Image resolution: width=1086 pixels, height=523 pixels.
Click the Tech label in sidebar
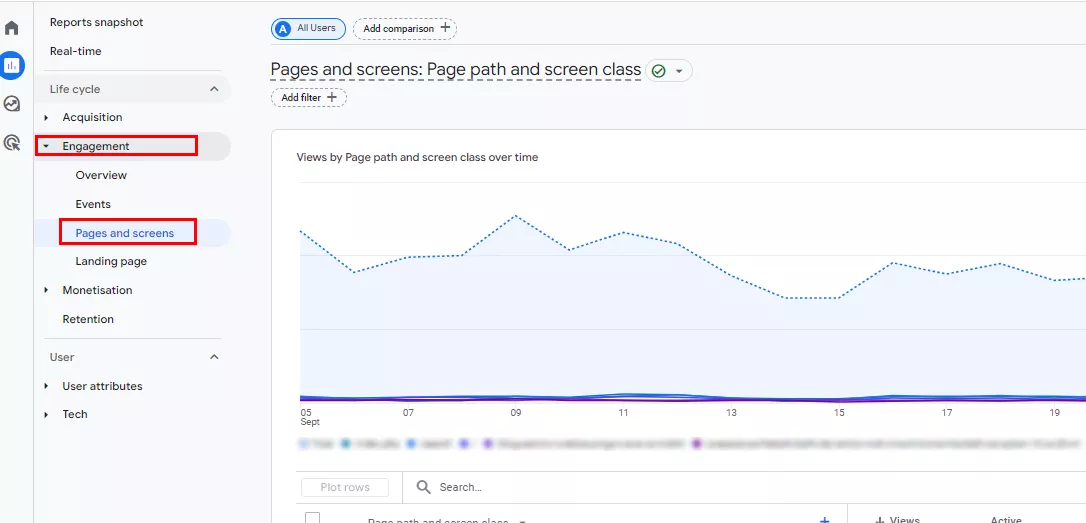tap(75, 414)
